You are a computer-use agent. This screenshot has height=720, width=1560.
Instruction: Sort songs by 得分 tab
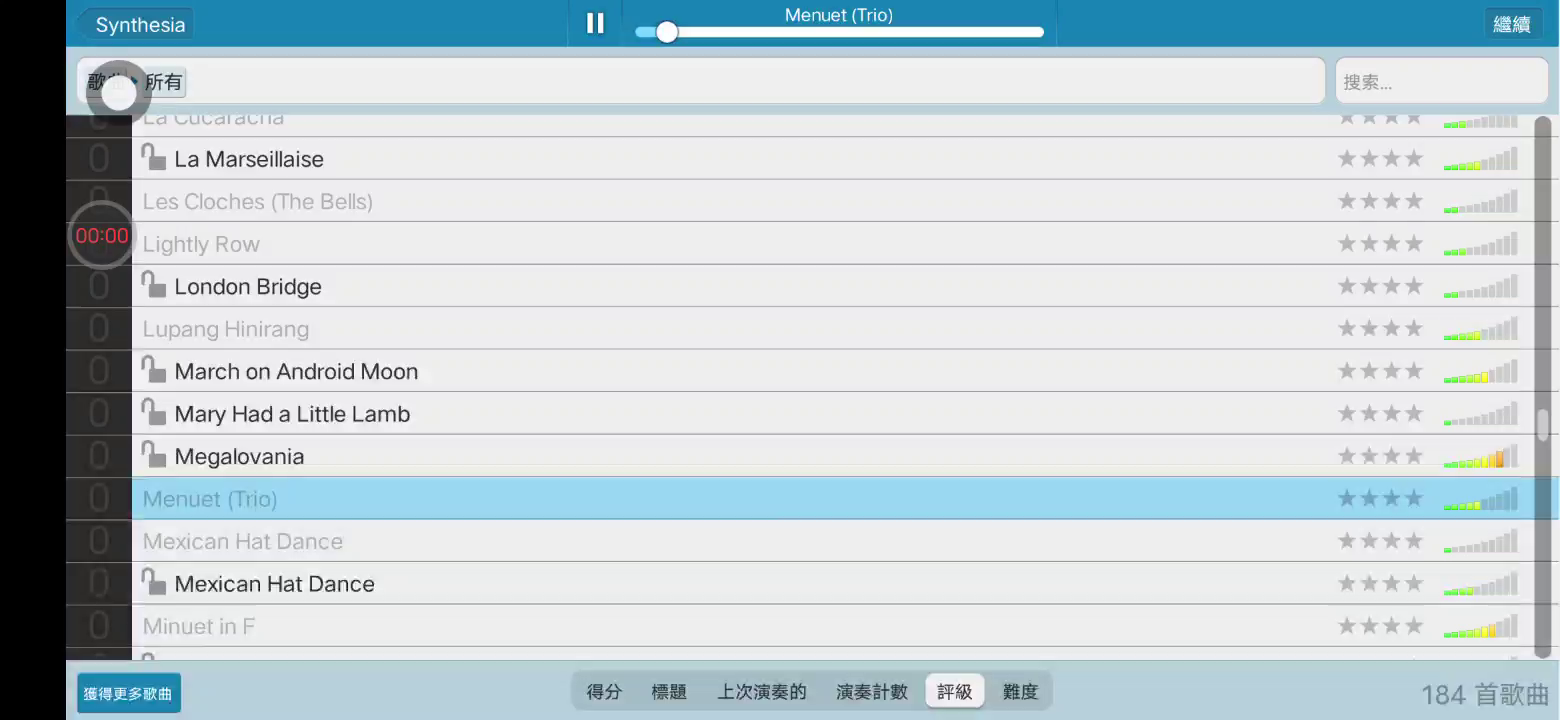point(604,691)
